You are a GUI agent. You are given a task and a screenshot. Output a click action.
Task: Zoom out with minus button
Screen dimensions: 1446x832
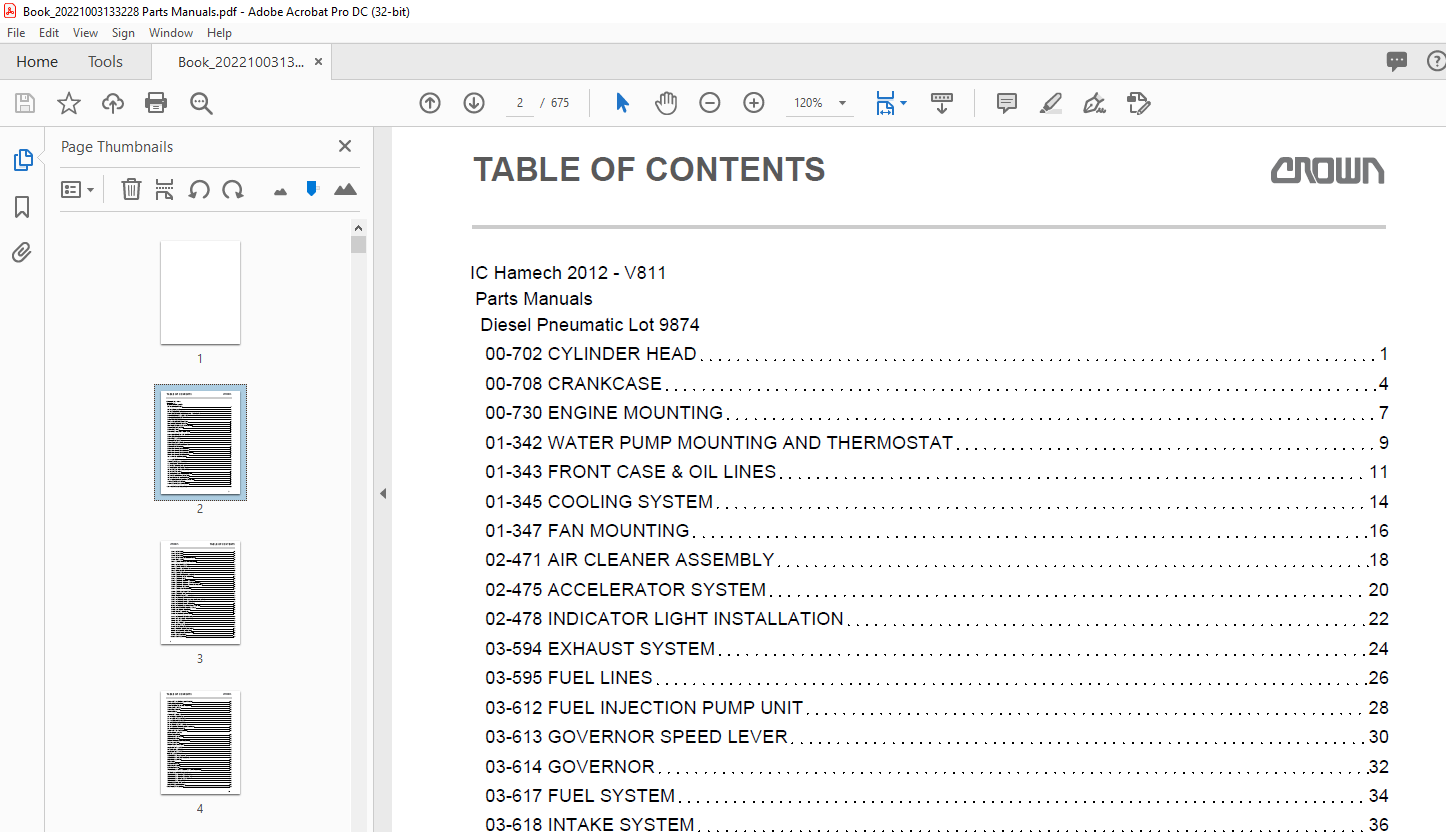(710, 103)
